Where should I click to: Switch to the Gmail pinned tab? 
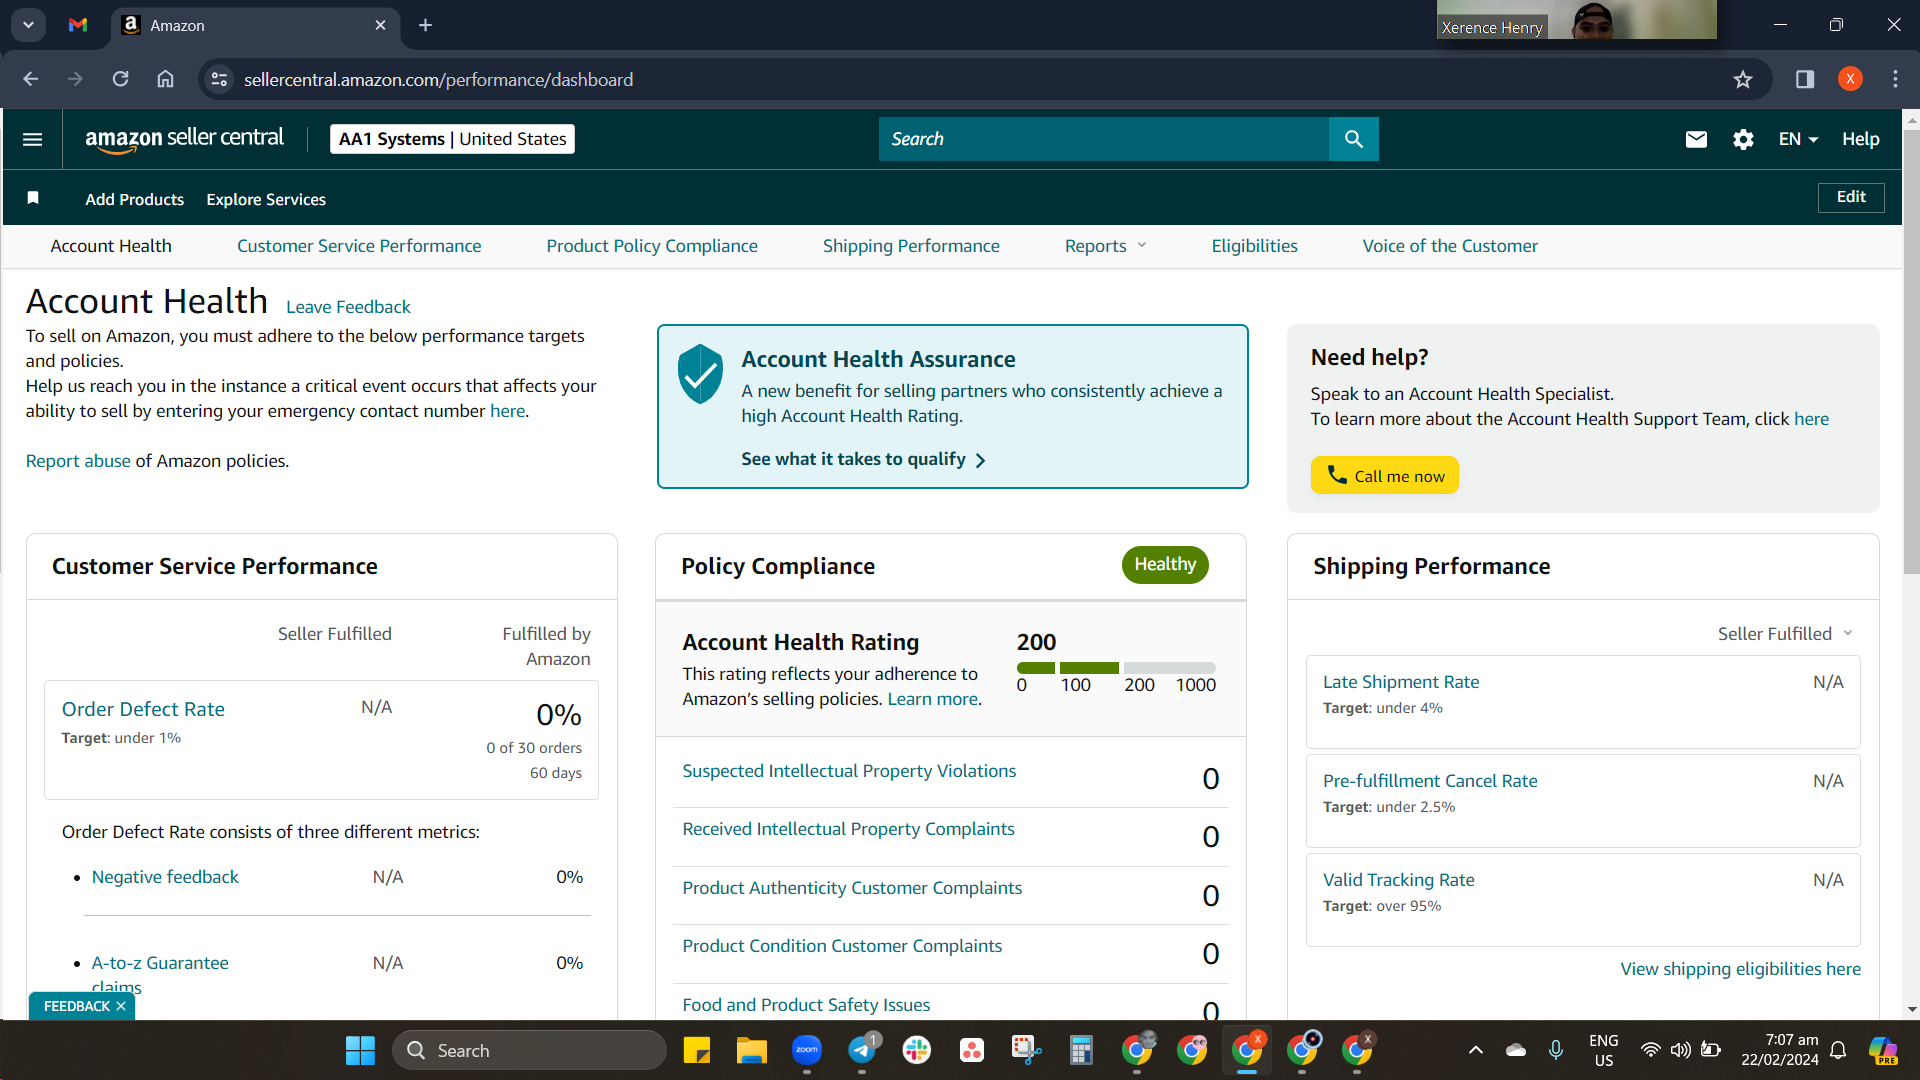click(x=78, y=25)
